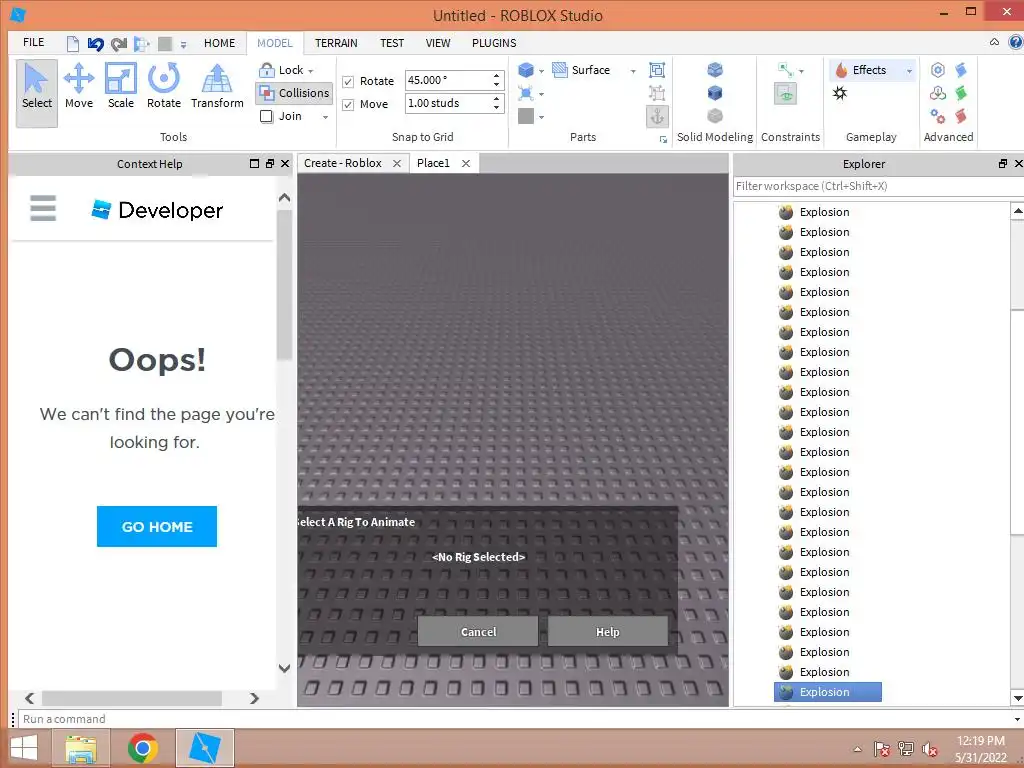Click the Advanced Object hexagon icon
This screenshot has width=1024, height=768.
point(938,70)
